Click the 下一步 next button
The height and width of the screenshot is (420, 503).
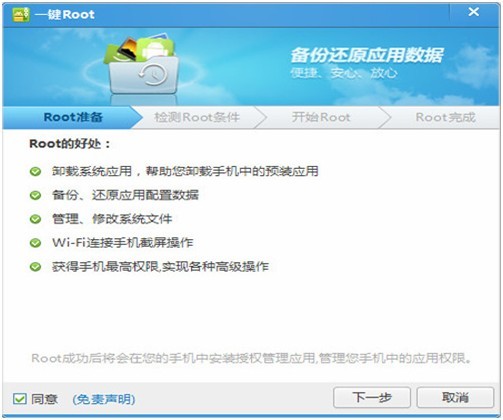point(372,397)
